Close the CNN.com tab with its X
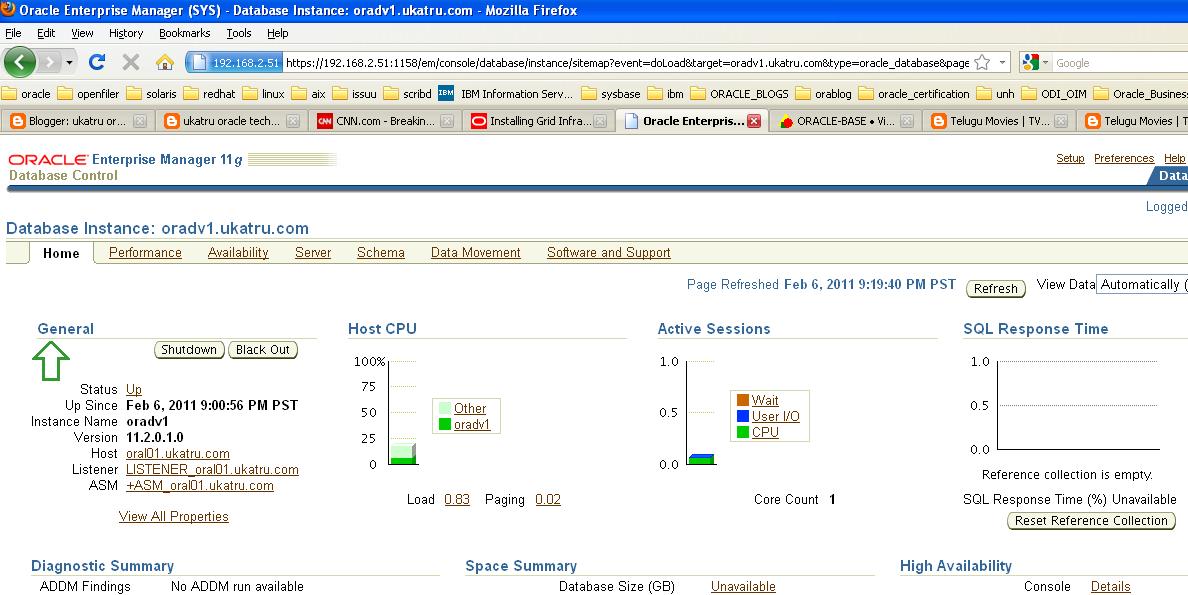Screen dimensions: 1188x595 [x=447, y=121]
